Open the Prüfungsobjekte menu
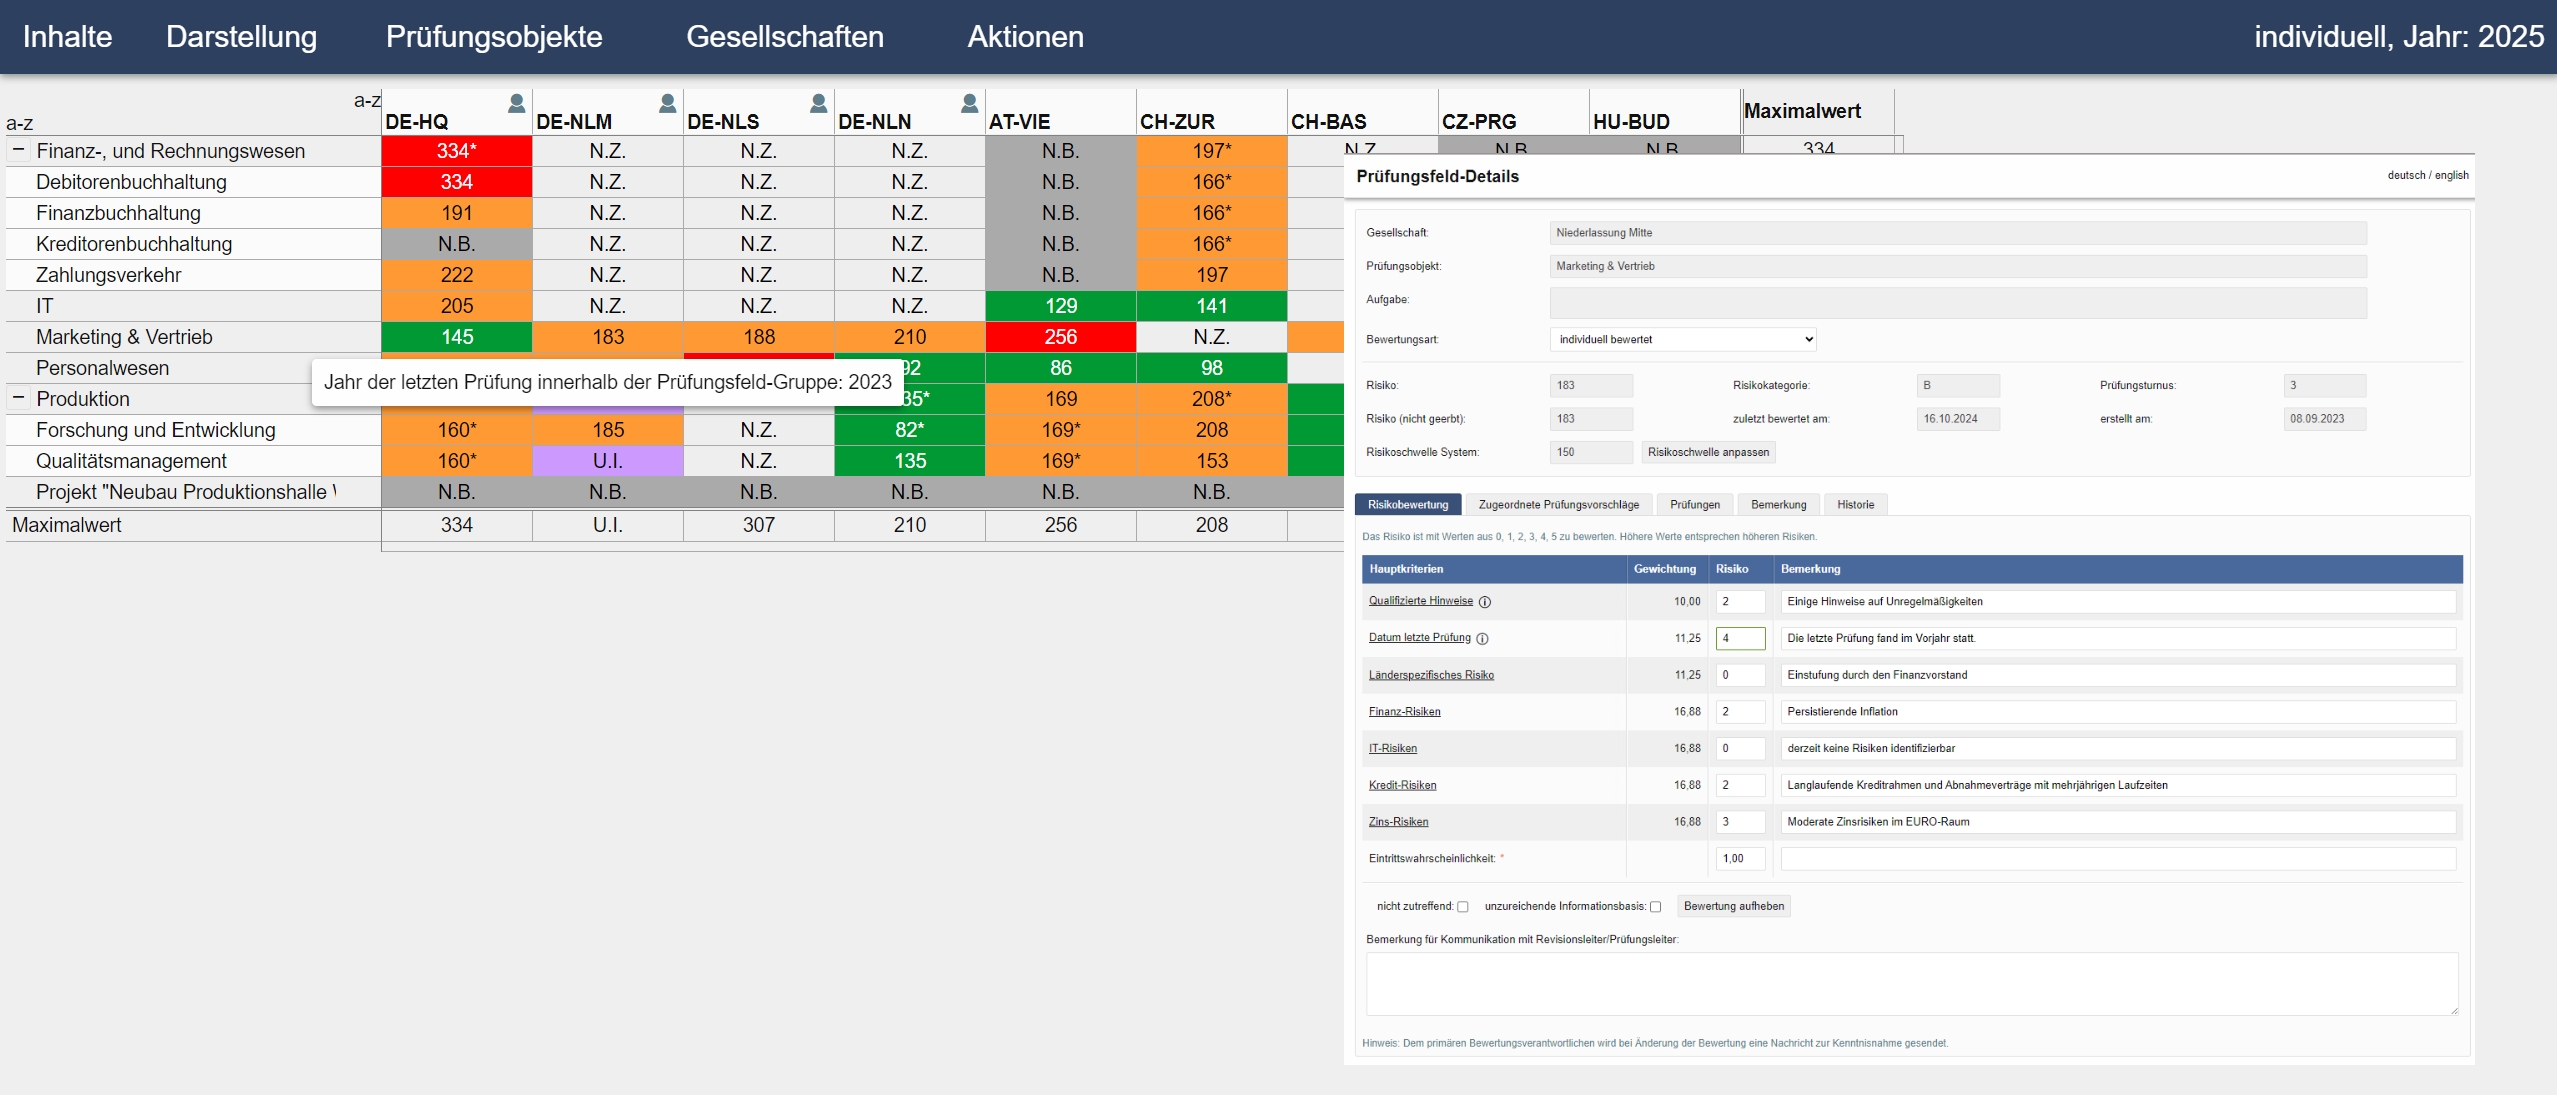The height and width of the screenshot is (1095, 2557). click(494, 37)
